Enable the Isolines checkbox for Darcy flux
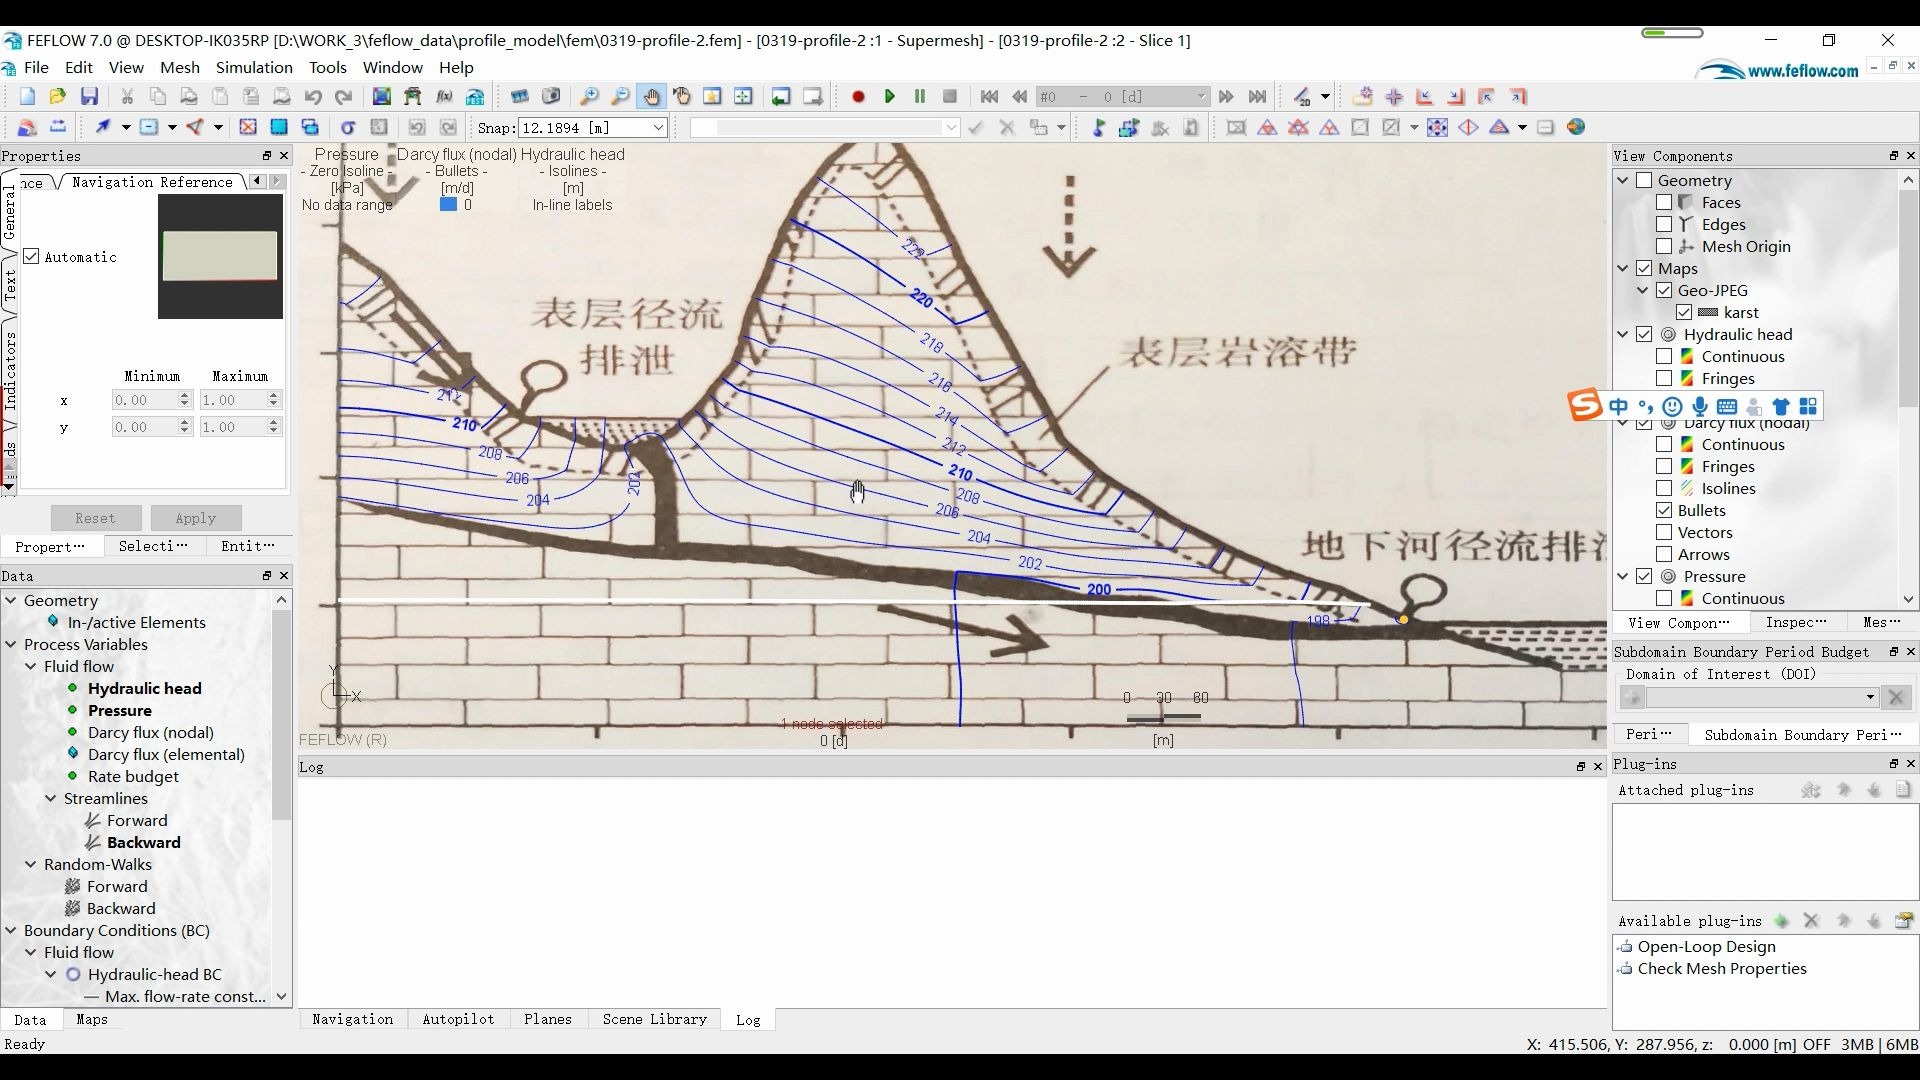Viewport: 1920px width, 1080px height. (1664, 488)
